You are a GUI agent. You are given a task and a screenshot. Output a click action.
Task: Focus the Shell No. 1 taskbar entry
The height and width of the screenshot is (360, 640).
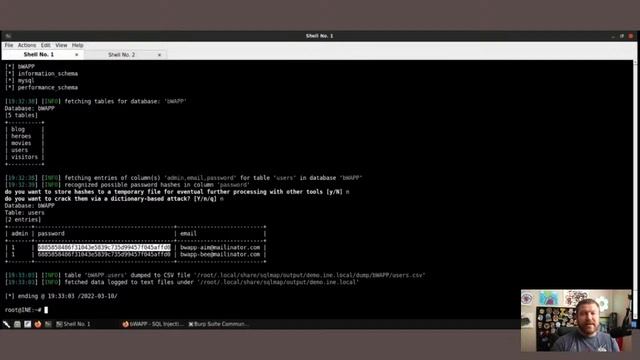73,324
